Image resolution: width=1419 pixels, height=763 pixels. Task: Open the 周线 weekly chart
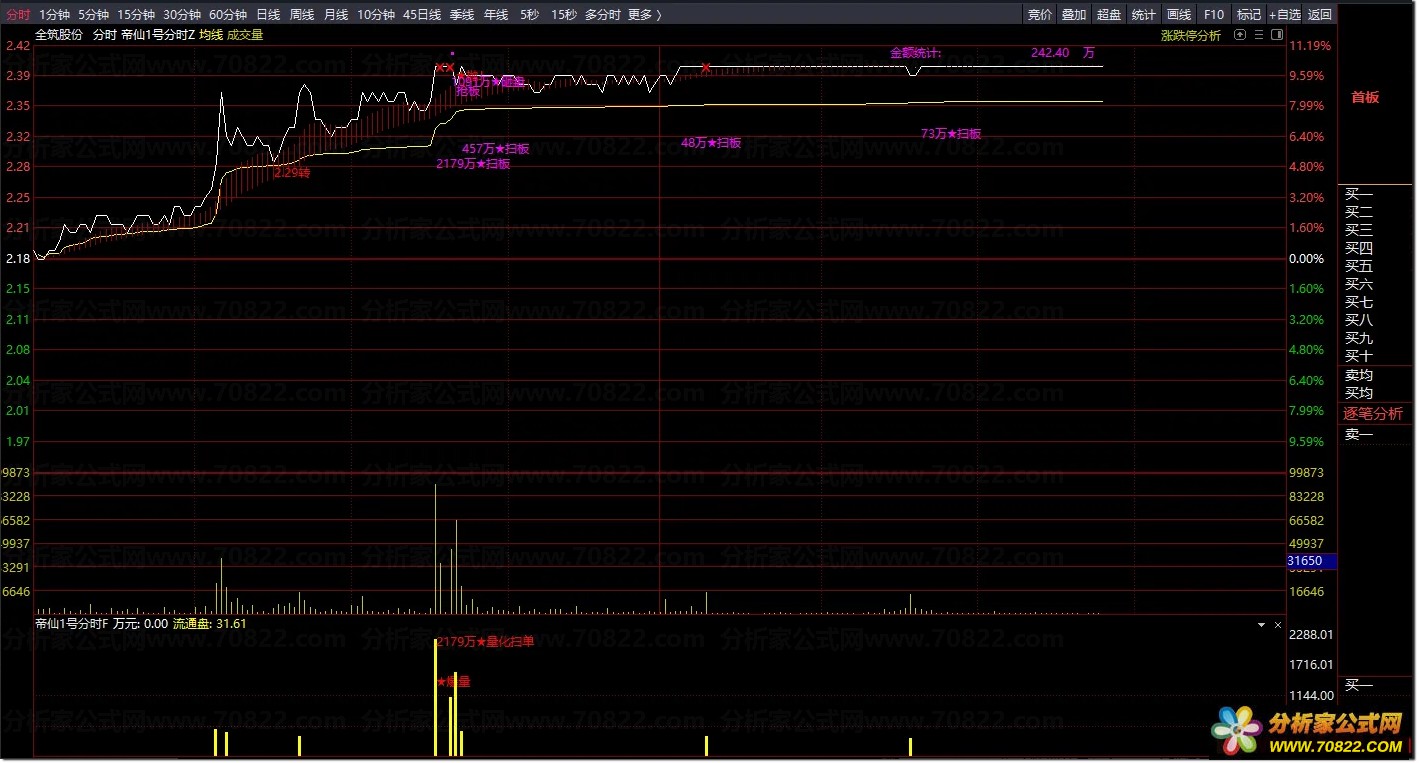302,14
